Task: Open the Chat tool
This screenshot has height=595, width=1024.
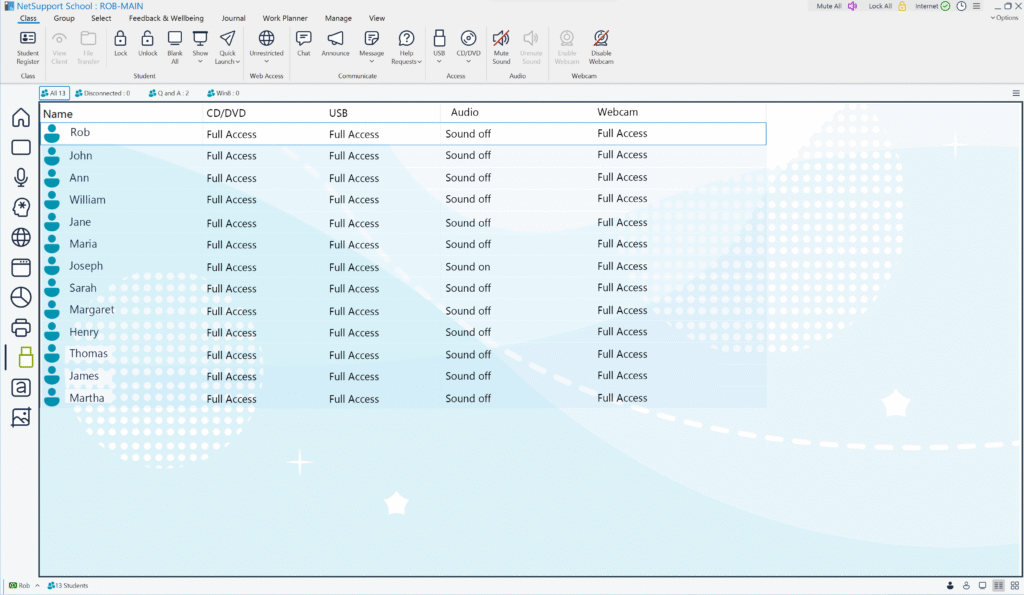Action: coord(304,44)
